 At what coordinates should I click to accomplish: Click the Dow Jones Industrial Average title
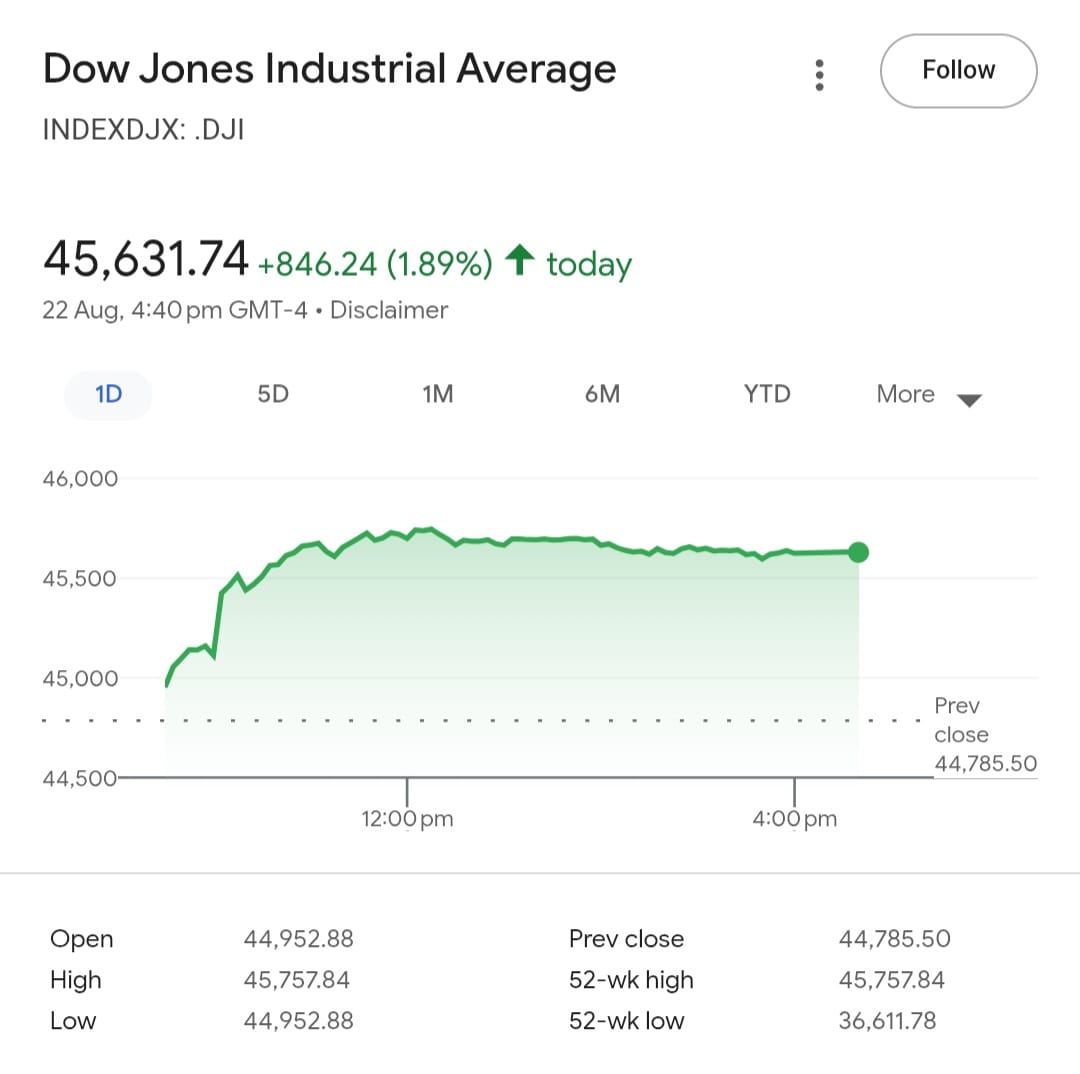[330, 69]
